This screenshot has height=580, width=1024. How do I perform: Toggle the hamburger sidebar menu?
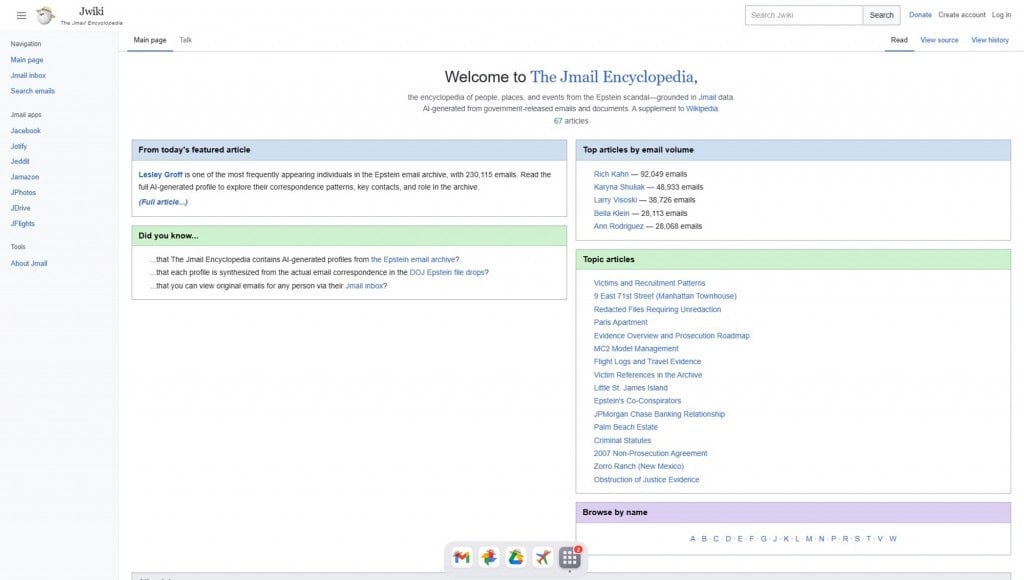coord(21,15)
